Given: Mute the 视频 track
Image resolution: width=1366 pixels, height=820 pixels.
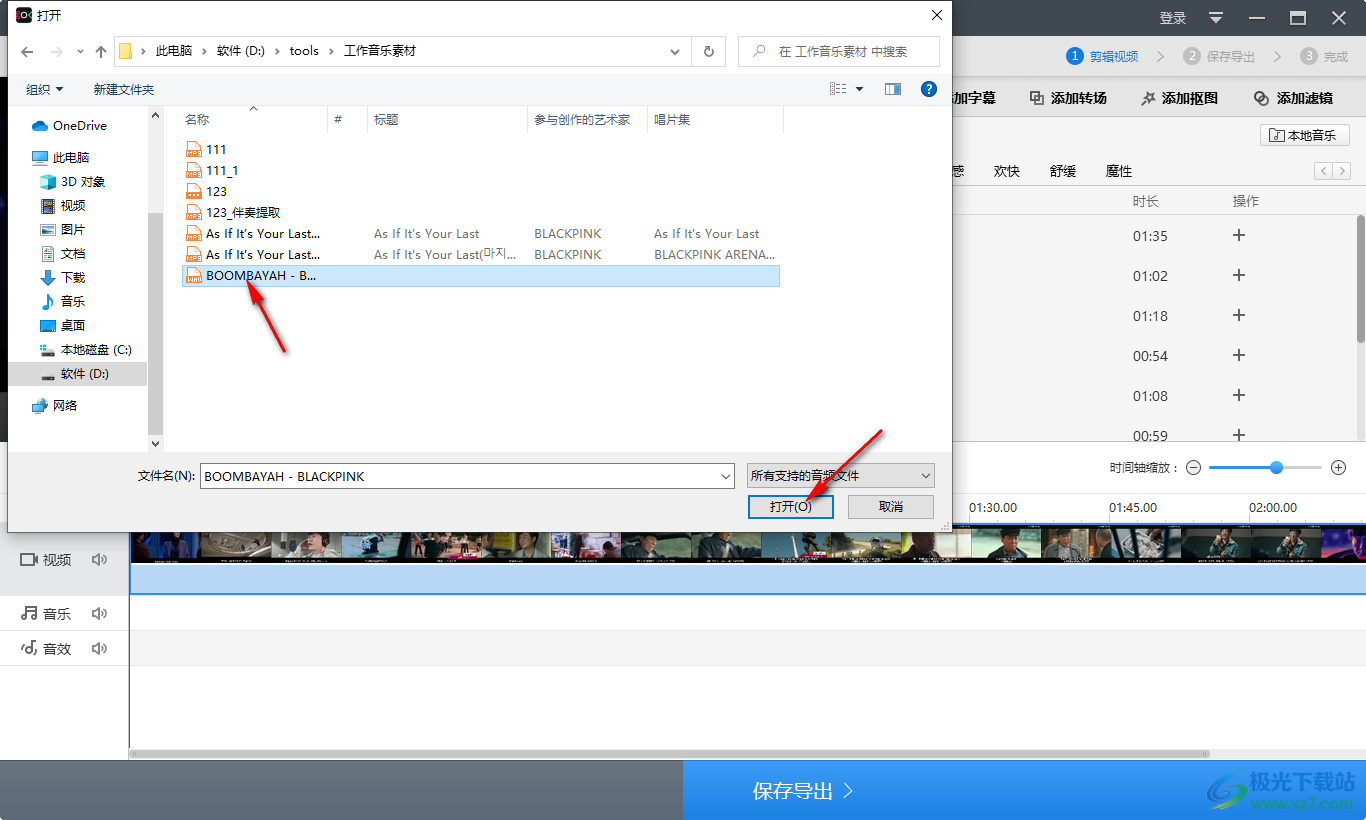Looking at the screenshot, I should click(99, 560).
